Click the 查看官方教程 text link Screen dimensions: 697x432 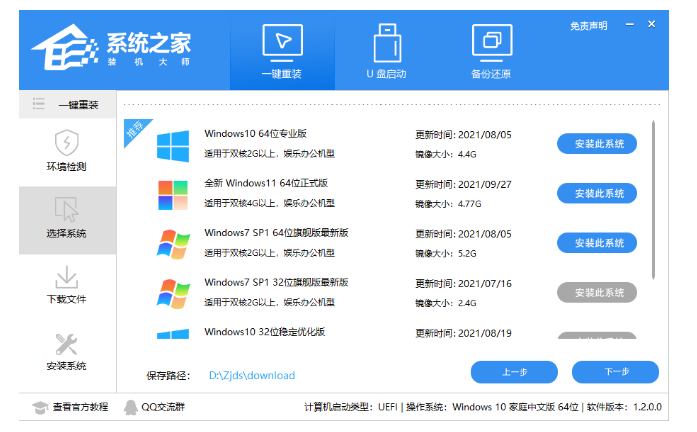[x=80, y=407]
